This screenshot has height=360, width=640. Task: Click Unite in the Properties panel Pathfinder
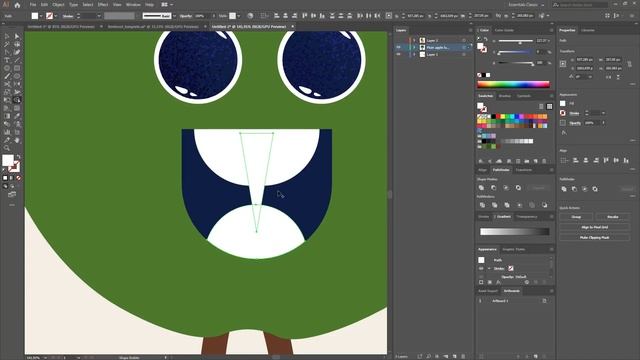pyautogui.click(x=564, y=189)
